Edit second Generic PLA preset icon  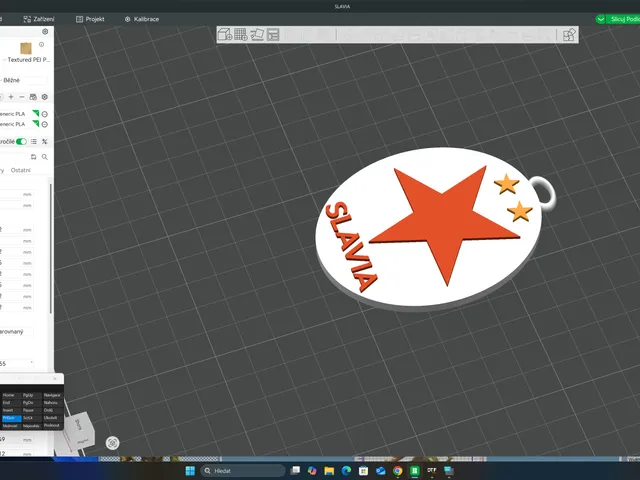(x=45, y=124)
